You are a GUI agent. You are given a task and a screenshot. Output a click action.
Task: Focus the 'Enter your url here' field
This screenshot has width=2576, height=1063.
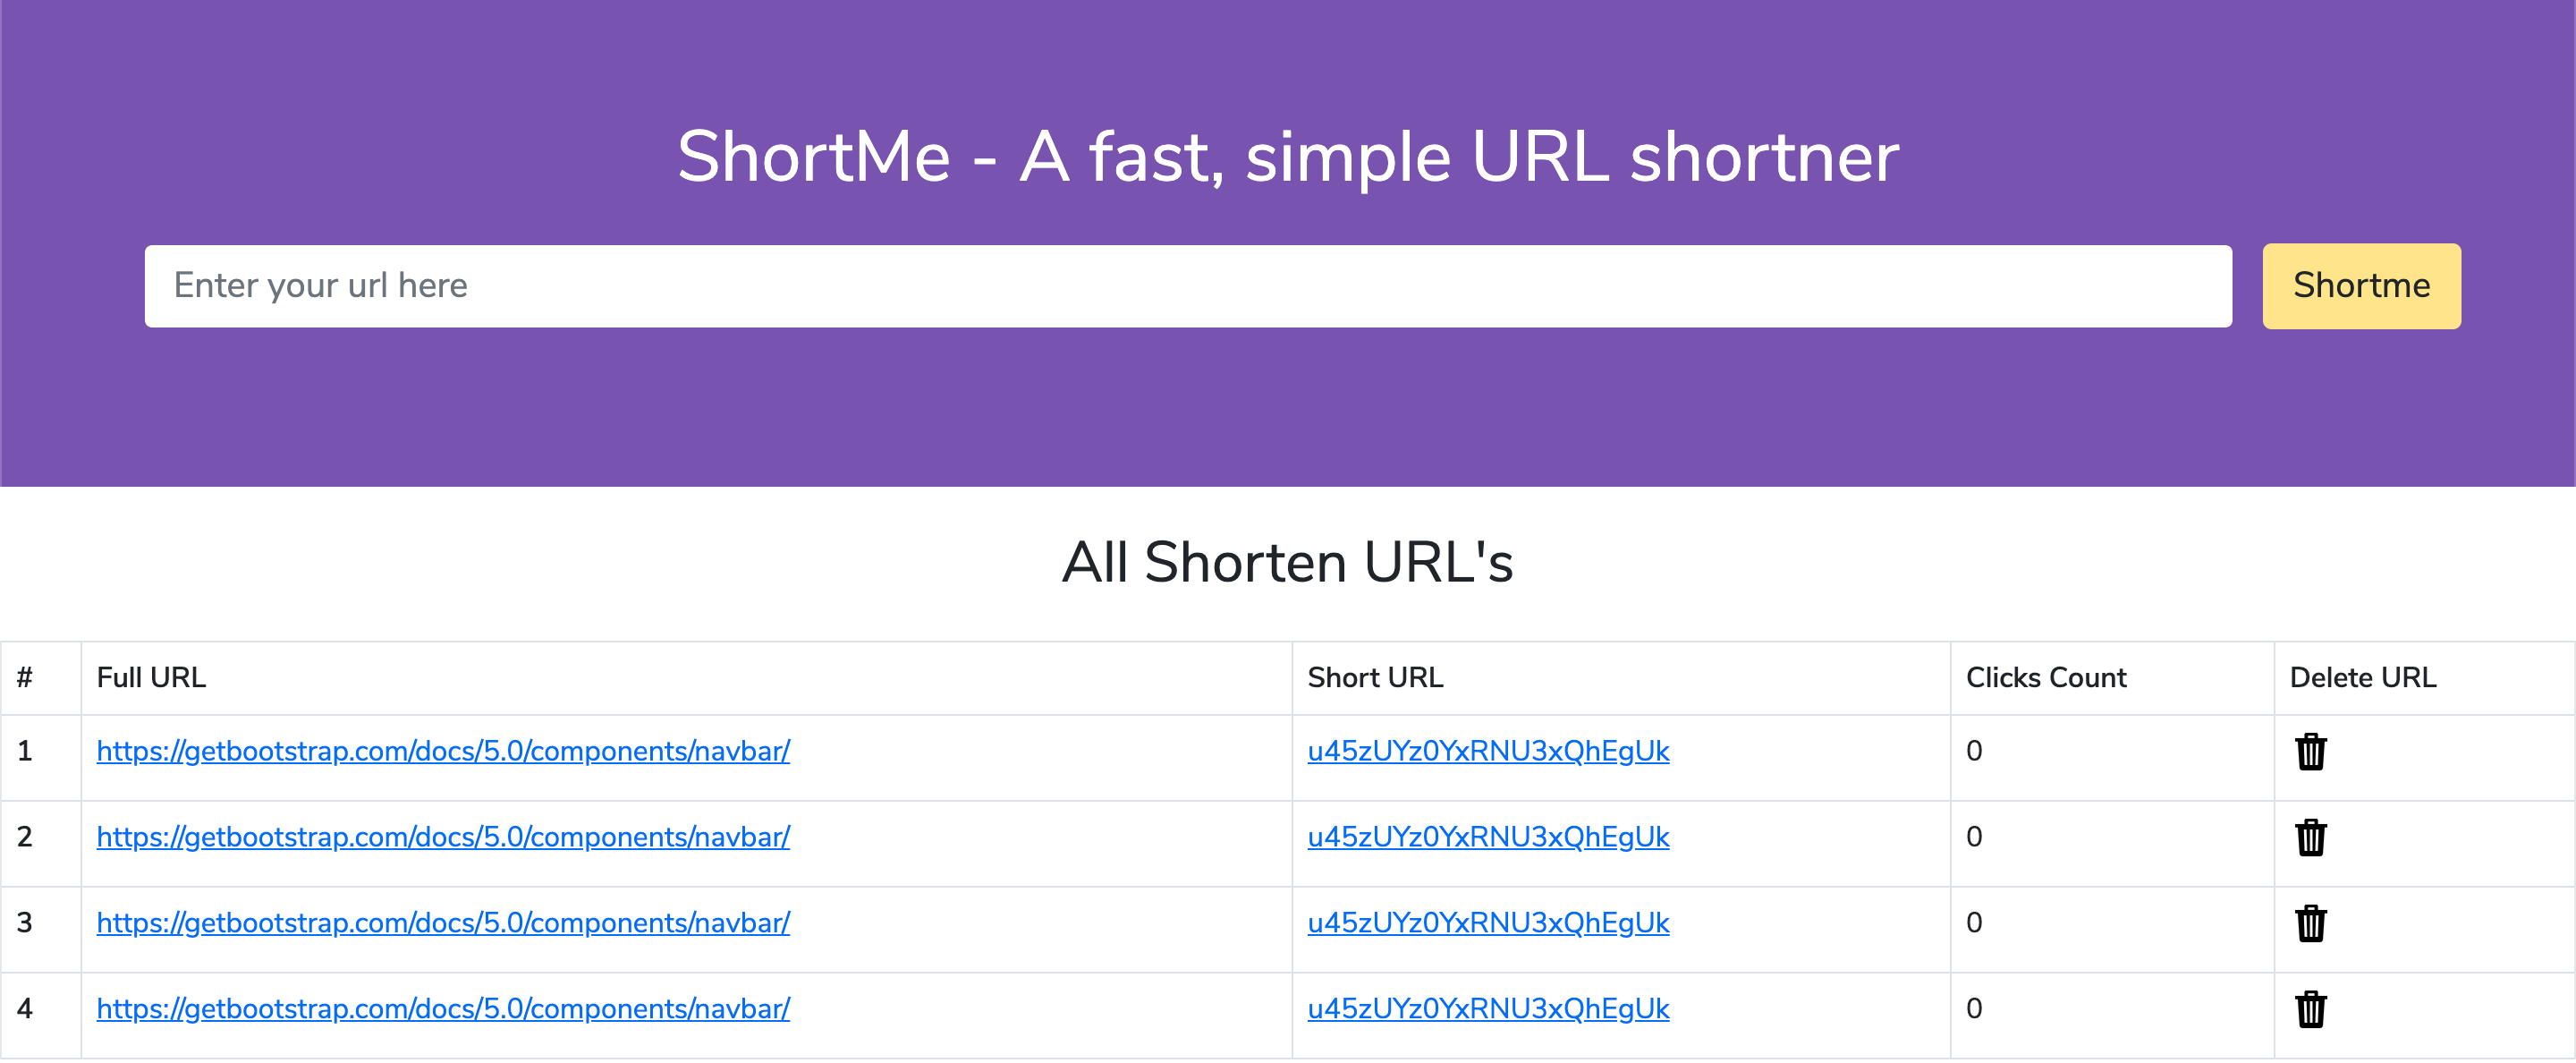(1187, 286)
